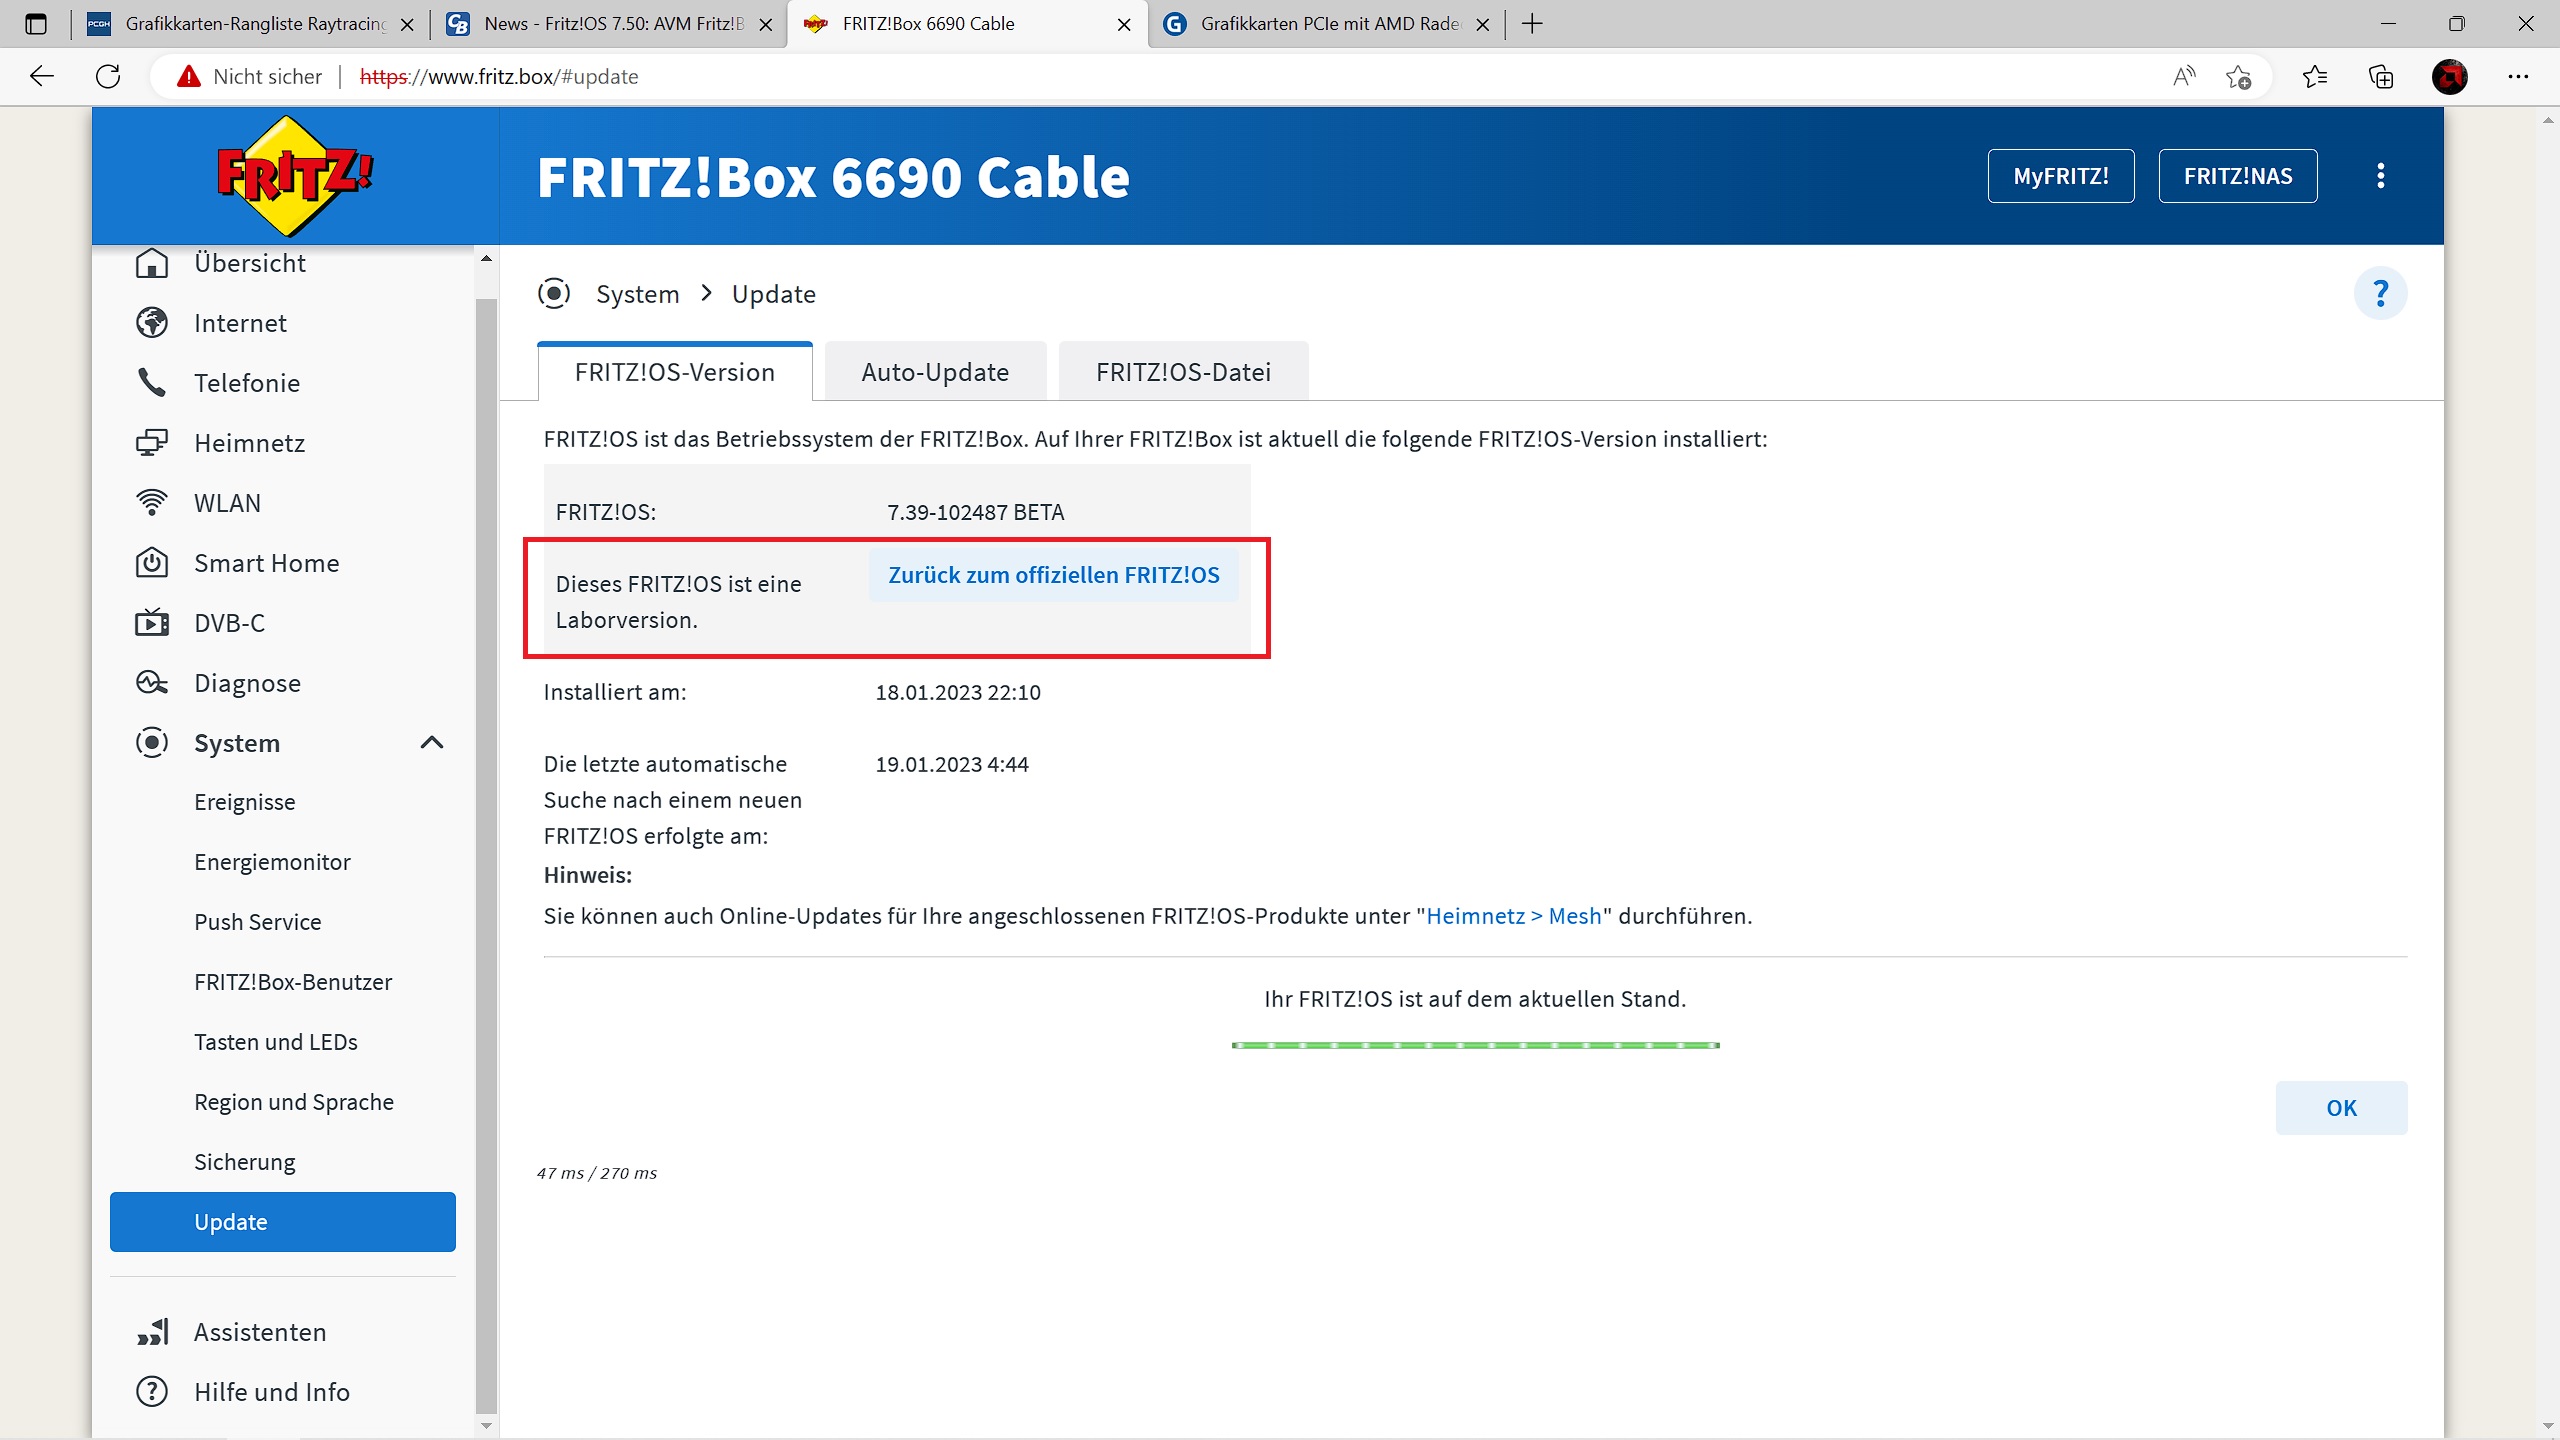
Task: Open help via blue question mark icon
Action: [x=2380, y=294]
